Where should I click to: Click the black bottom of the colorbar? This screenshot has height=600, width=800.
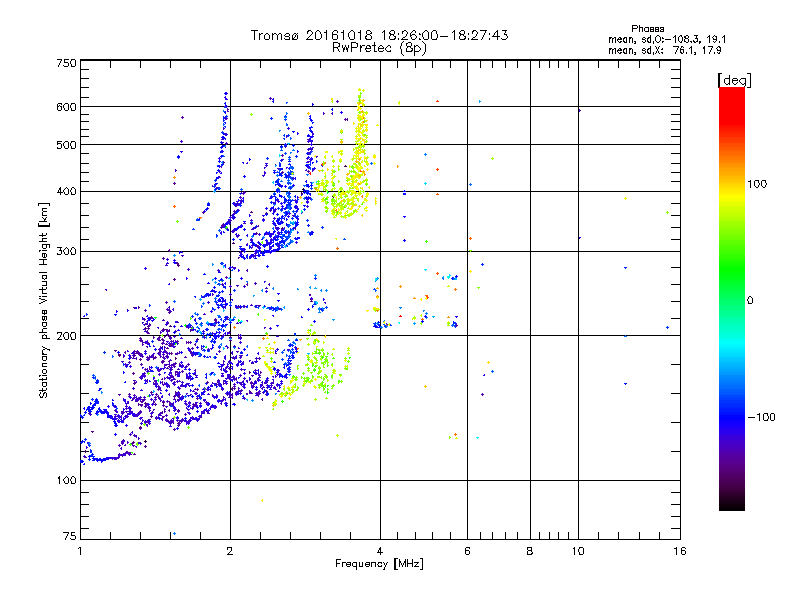[732, 503]
